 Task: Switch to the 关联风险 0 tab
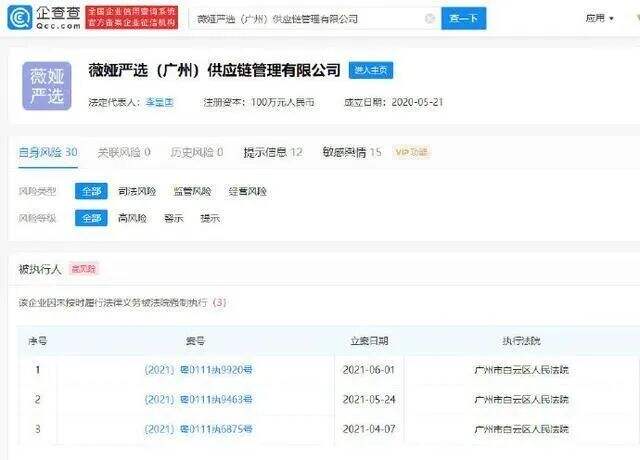[124, 152]
